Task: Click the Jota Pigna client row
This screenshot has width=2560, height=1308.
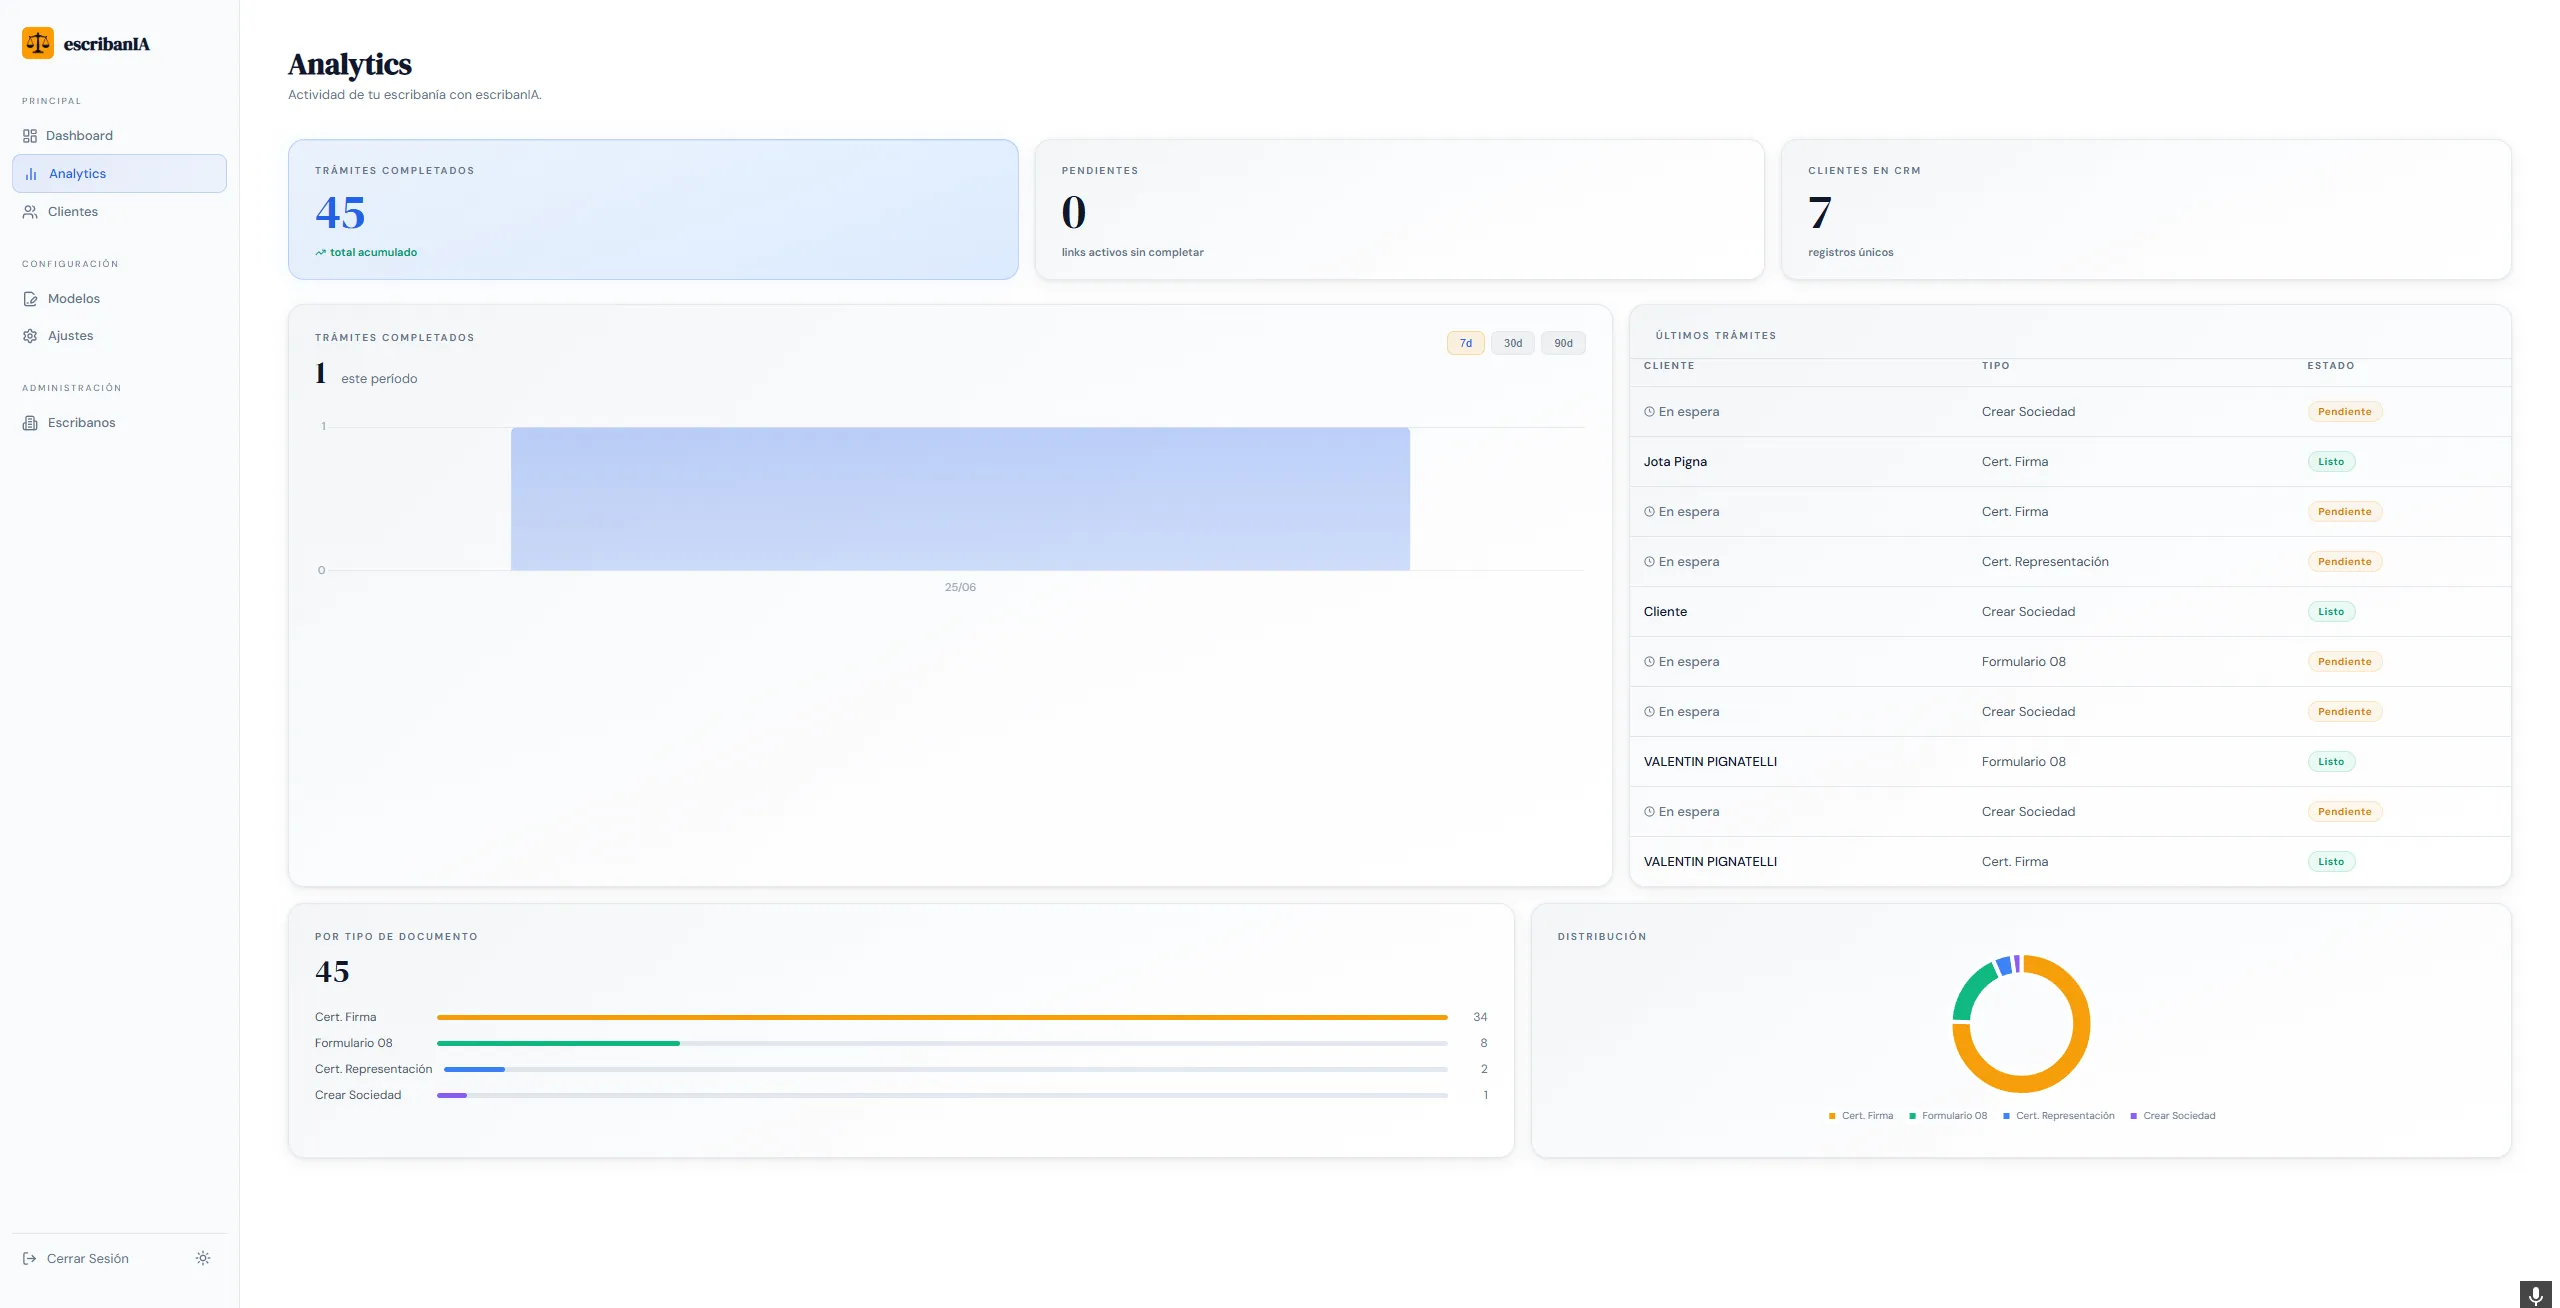Action: pyautogui.click(x=2070, y=462)
